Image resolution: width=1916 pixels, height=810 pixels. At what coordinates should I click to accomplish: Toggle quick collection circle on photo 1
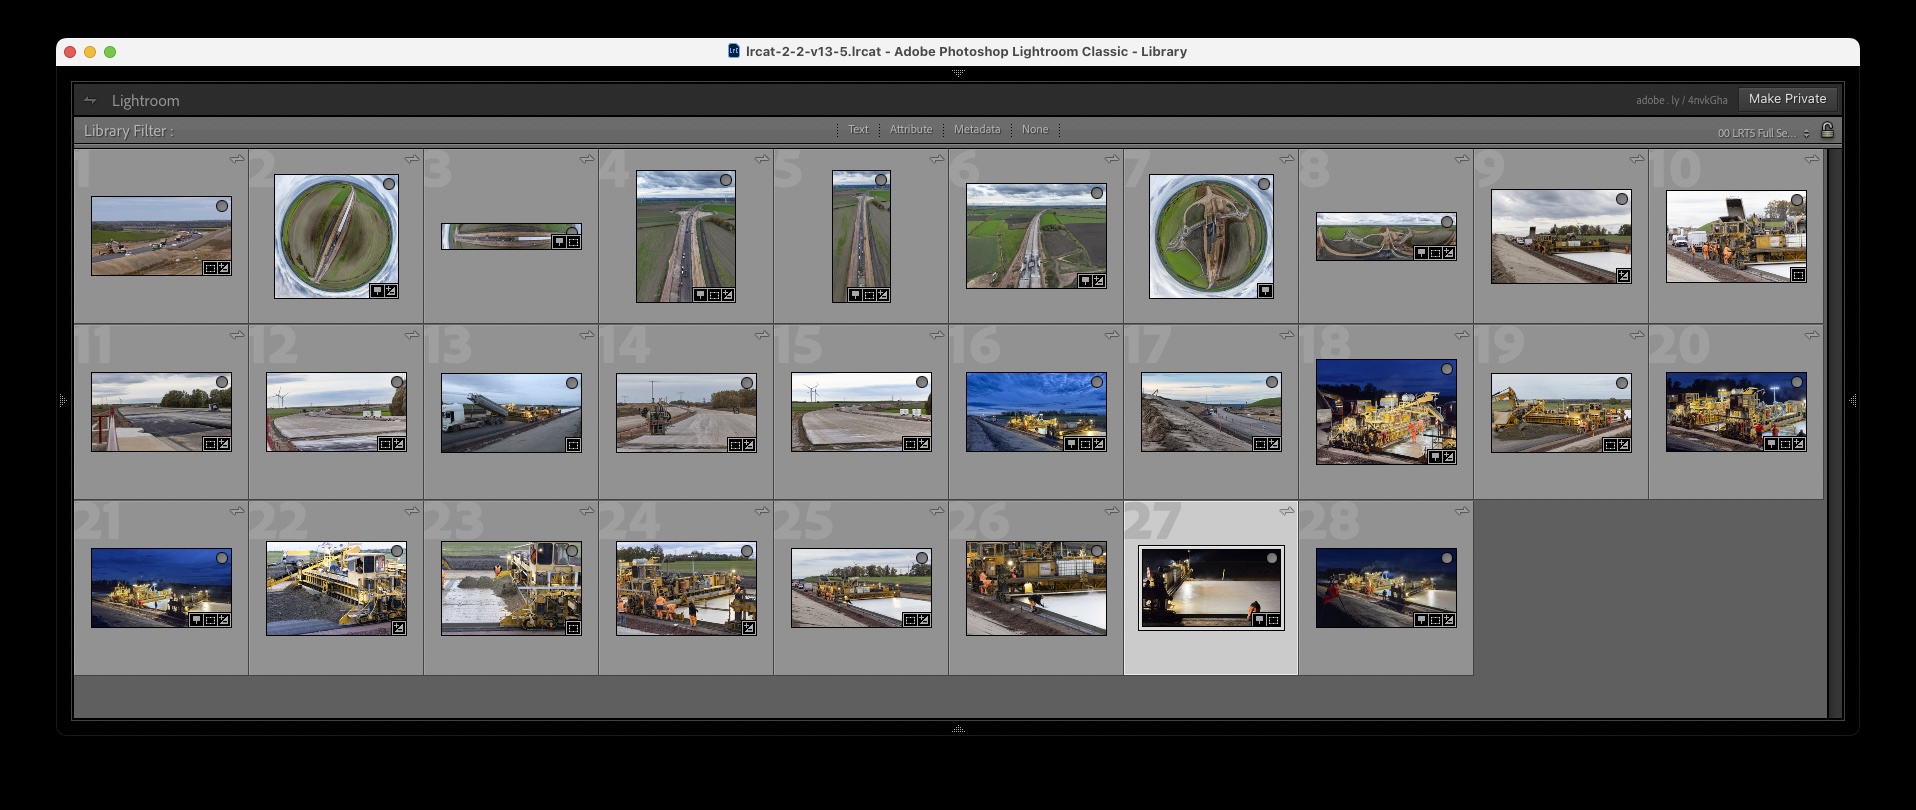click(222, 206)
